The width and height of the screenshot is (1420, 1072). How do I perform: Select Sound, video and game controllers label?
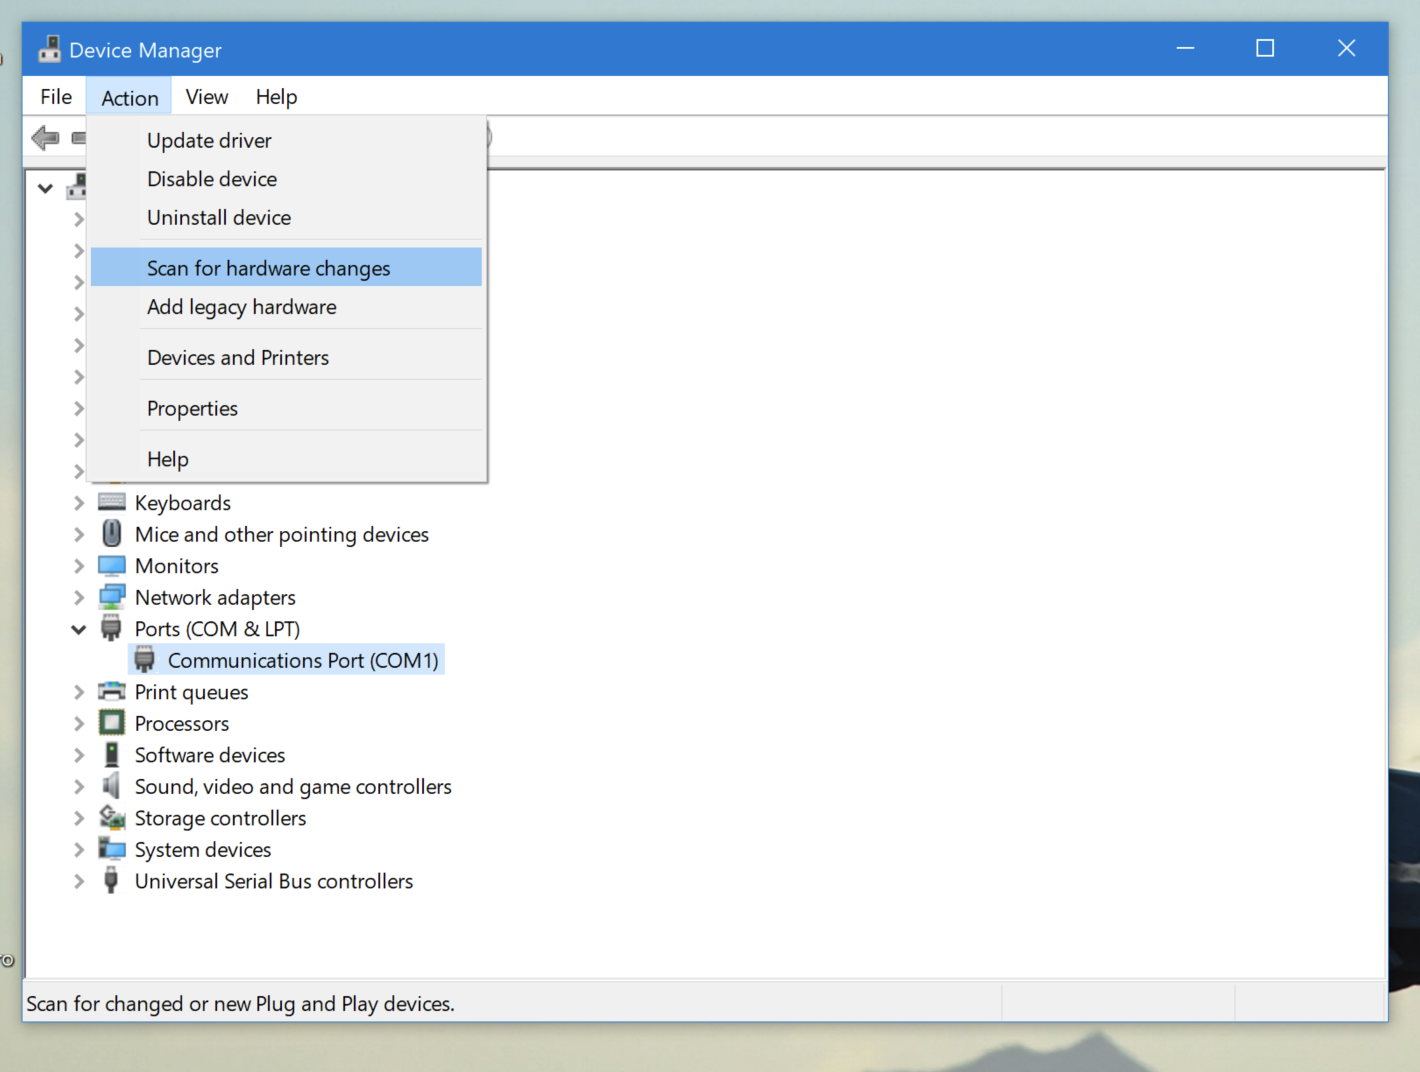pyautogui.click(x=293, y=787)
